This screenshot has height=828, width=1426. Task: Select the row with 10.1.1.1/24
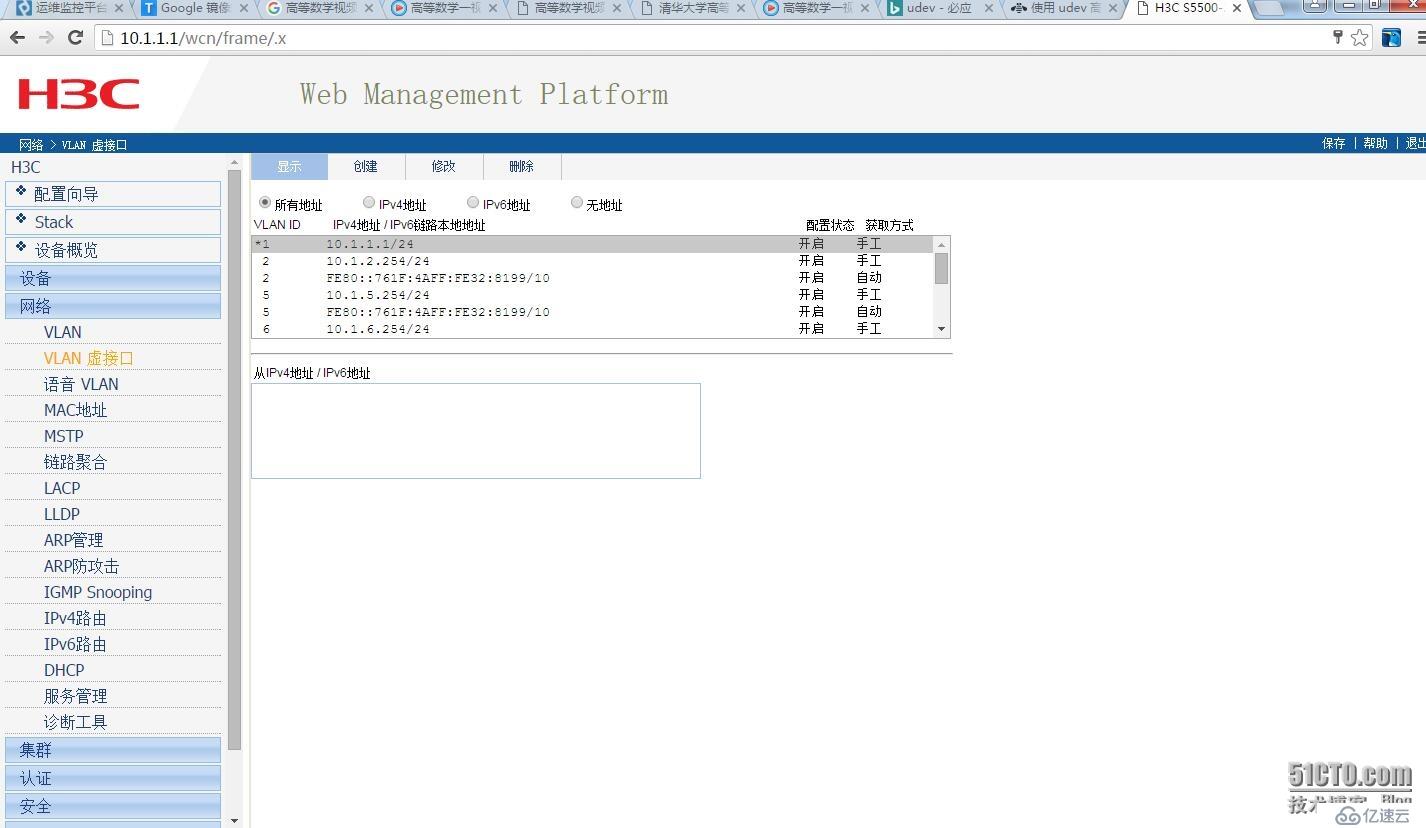(x=592, y=244)
